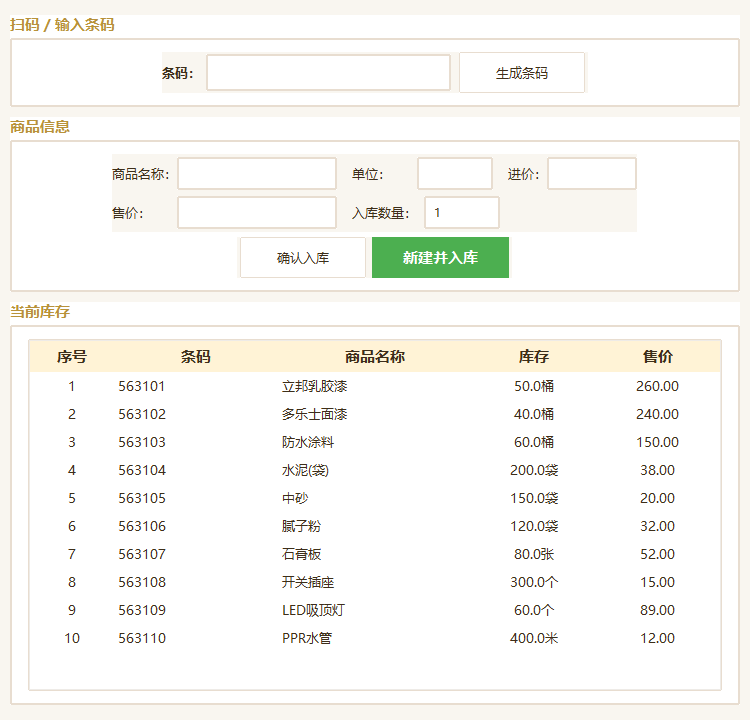
Task: Click price value 52.00
Action: tap(658, 554)
